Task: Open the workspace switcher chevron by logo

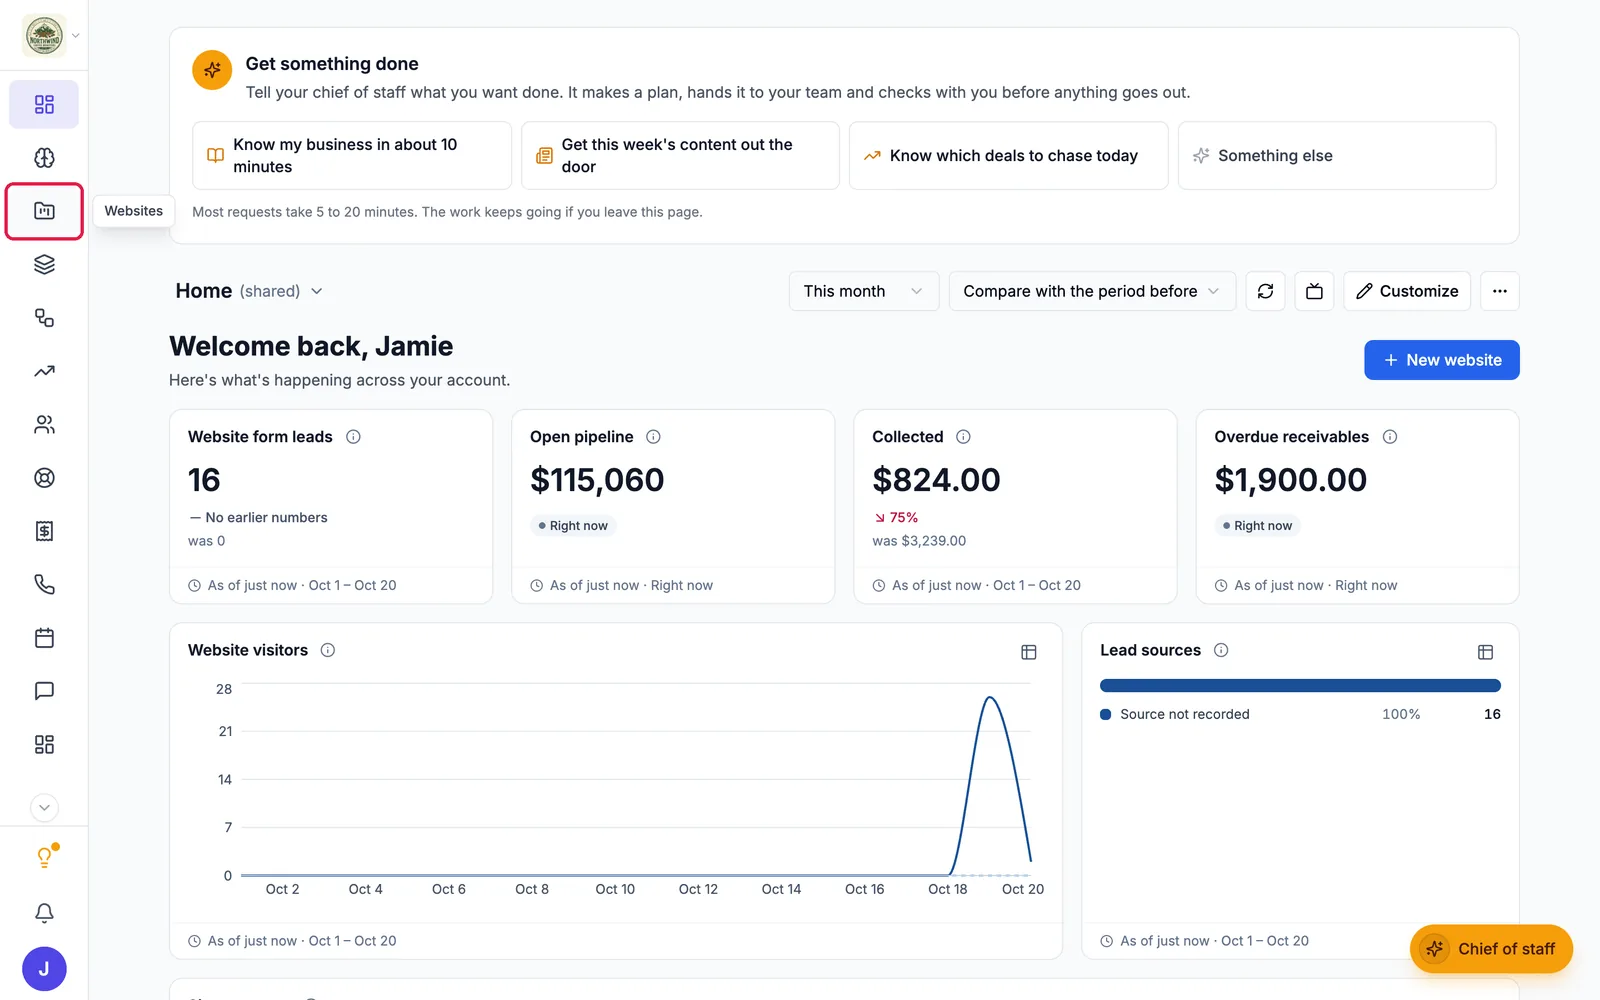Action: [76, 36]
